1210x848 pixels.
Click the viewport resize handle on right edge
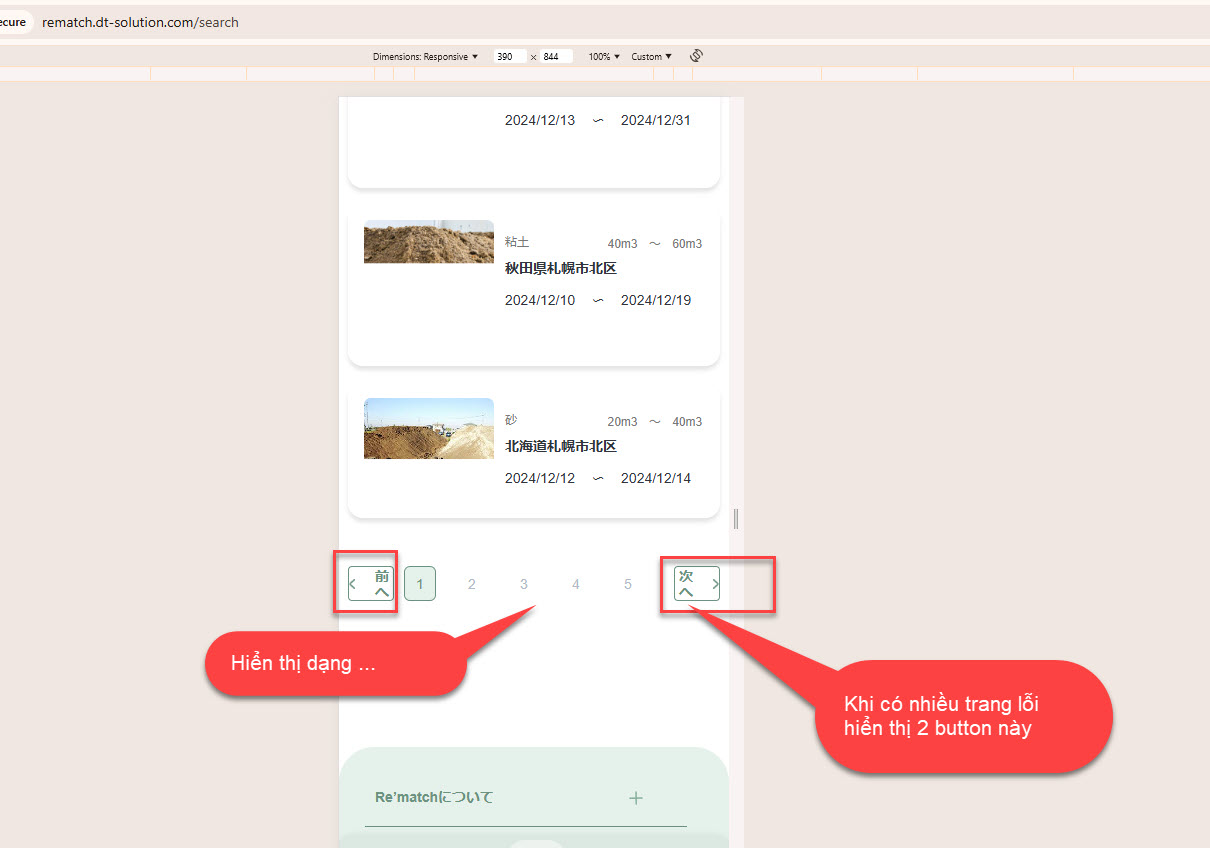coord(736,518)
